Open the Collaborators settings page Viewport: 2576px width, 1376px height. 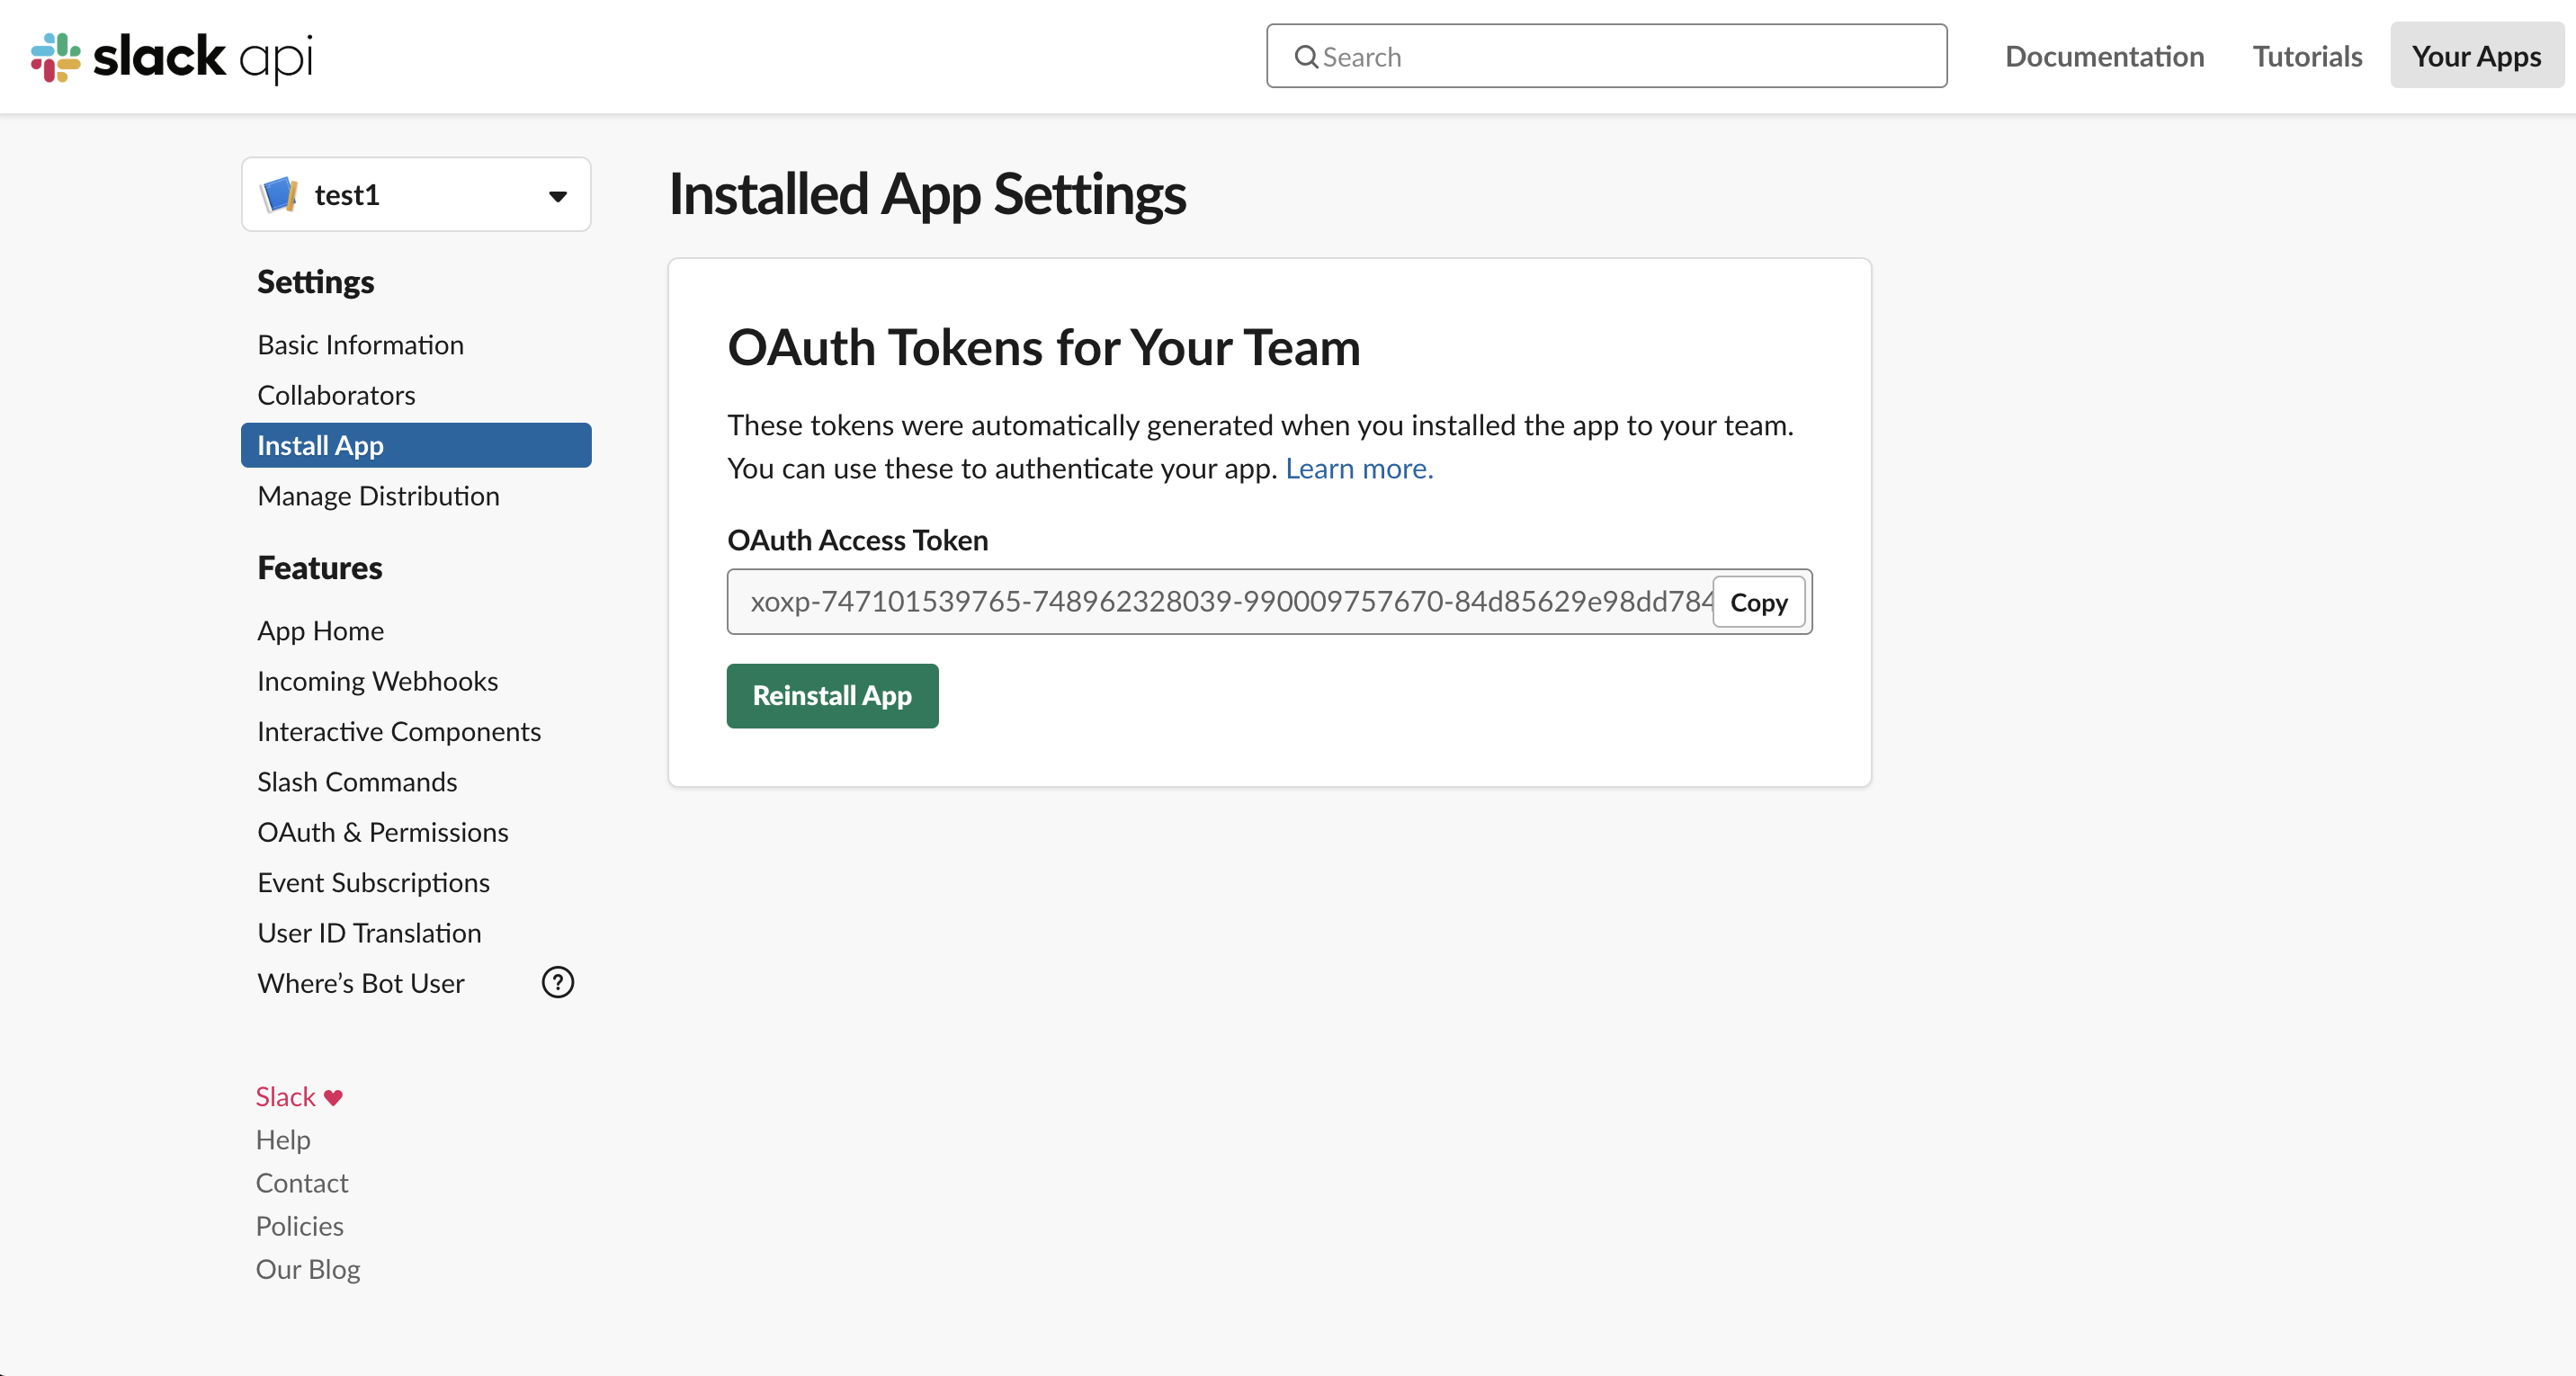[x=336, y=394]
